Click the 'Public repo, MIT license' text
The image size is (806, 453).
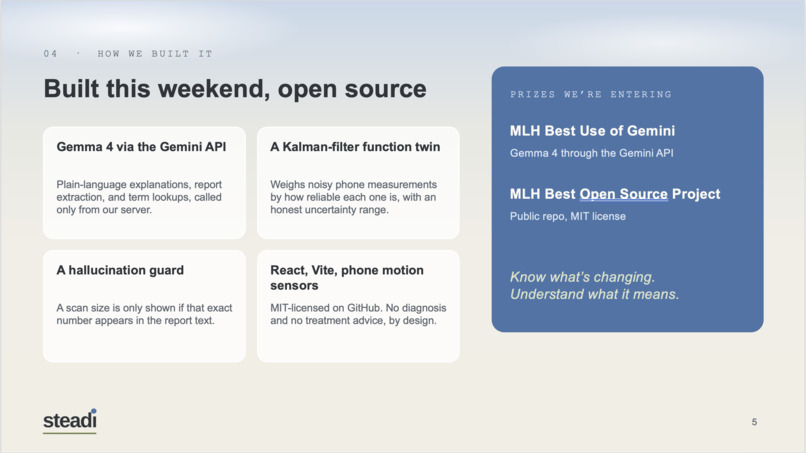click(568, 216)
